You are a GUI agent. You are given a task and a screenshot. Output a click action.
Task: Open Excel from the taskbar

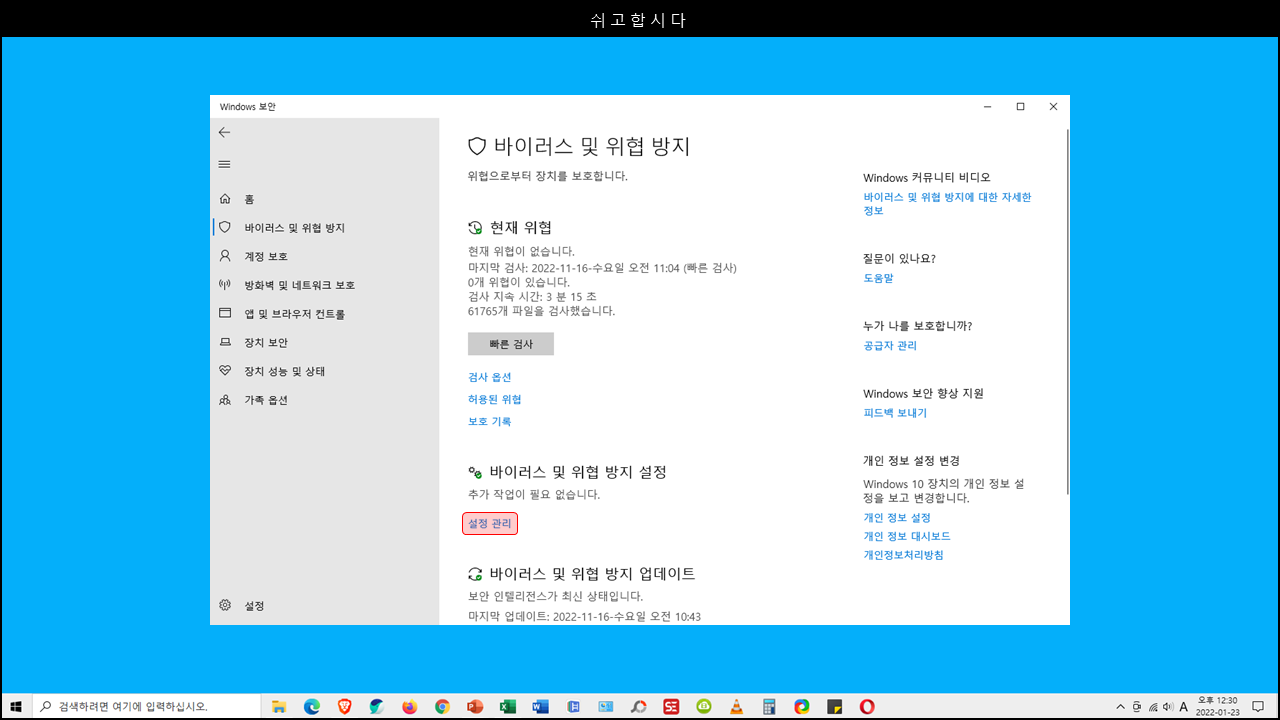coord(508,706)
